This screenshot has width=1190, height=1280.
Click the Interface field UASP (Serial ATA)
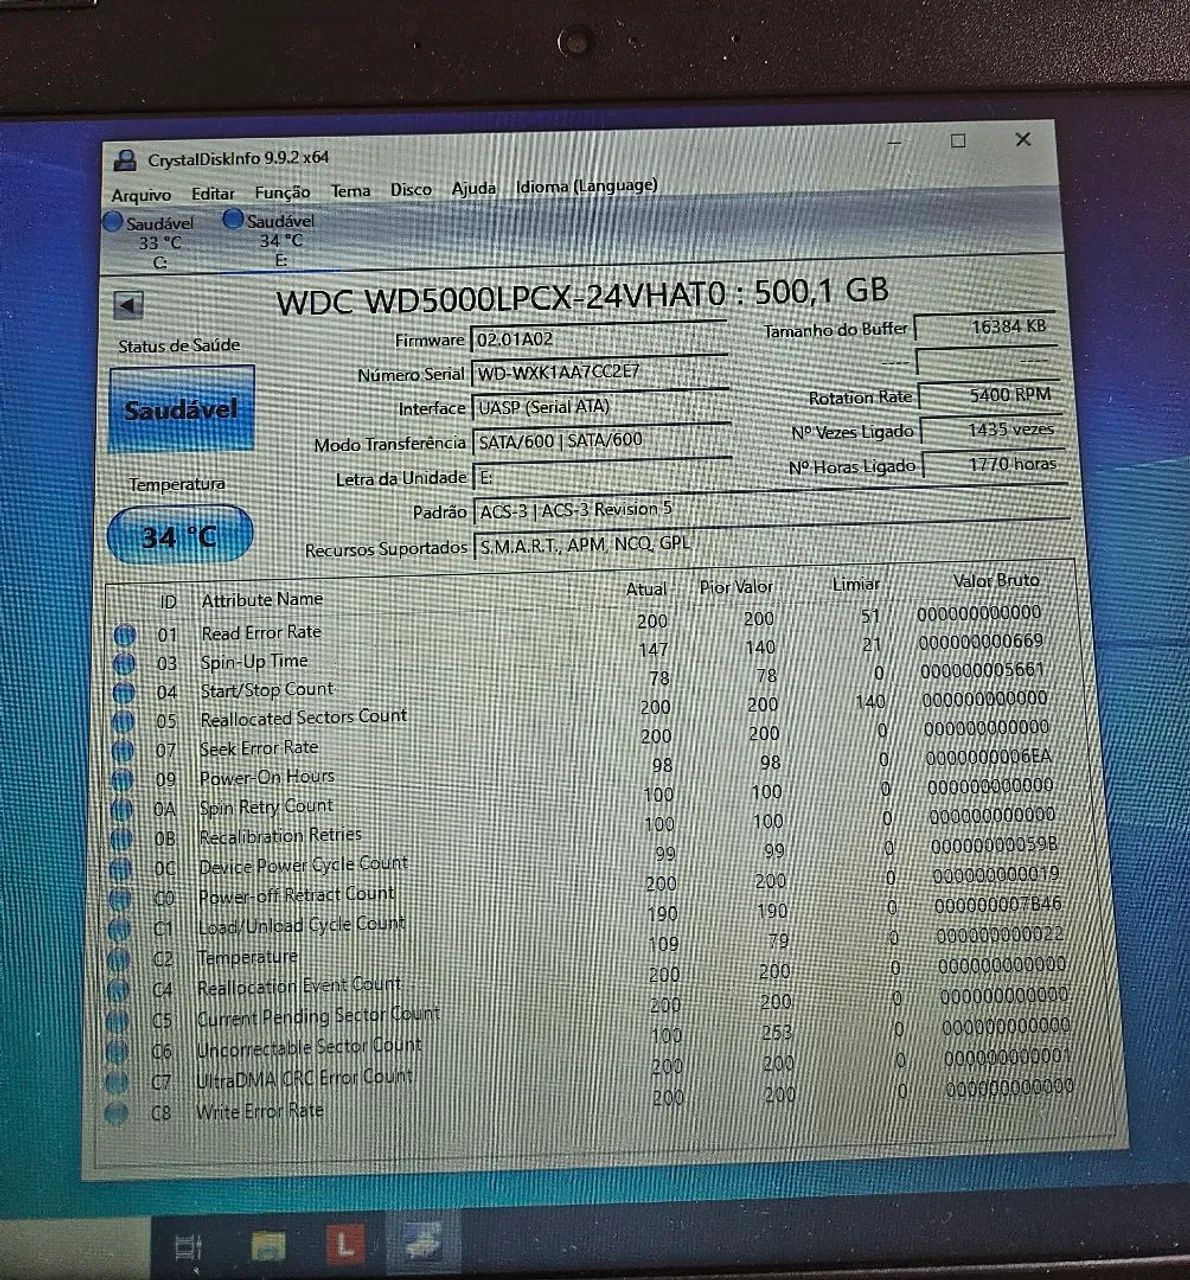[602, 406]
